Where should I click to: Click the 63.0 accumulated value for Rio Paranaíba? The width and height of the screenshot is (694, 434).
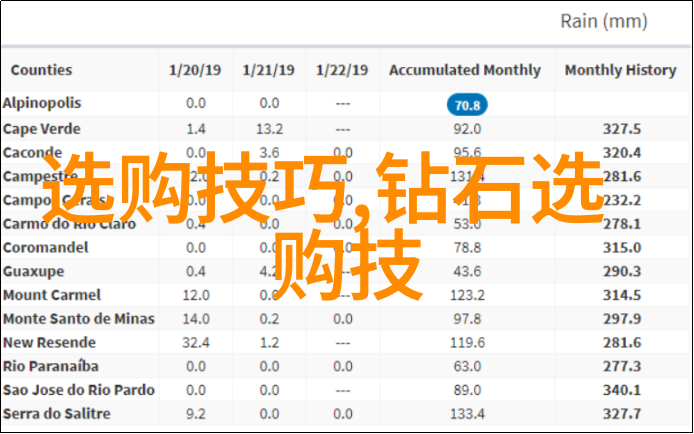point(467,366)
